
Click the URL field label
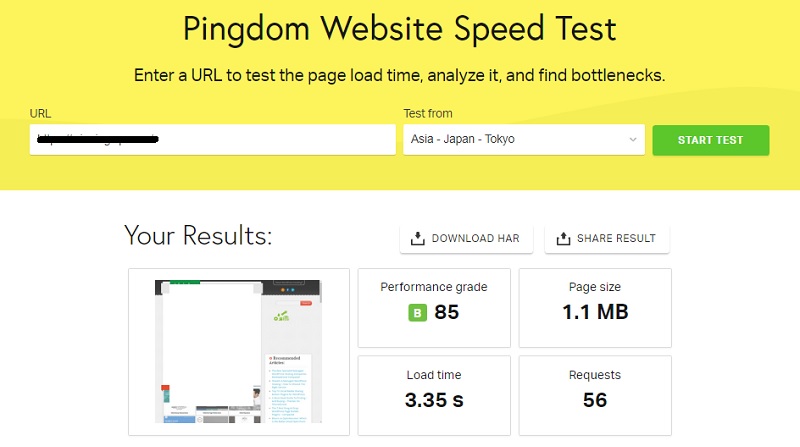[40, 113]
